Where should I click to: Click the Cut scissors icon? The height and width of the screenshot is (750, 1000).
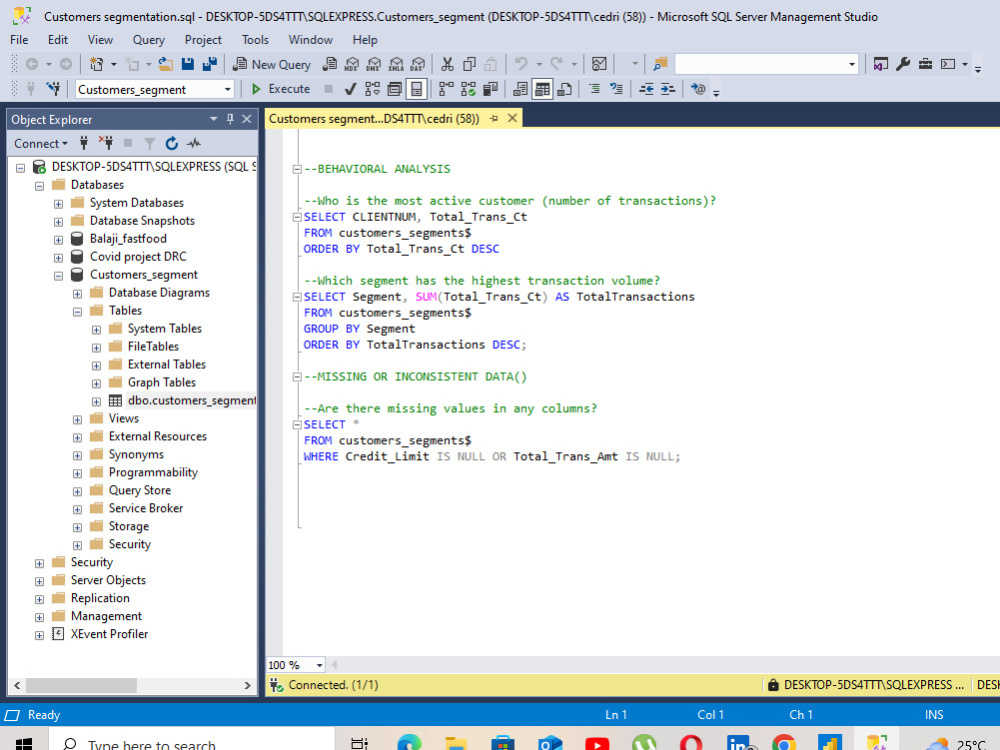tap(447, 64)
